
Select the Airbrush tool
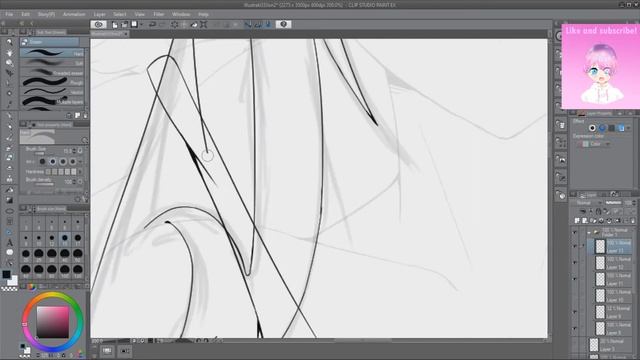pyautogui.click(x=9, y=148)
